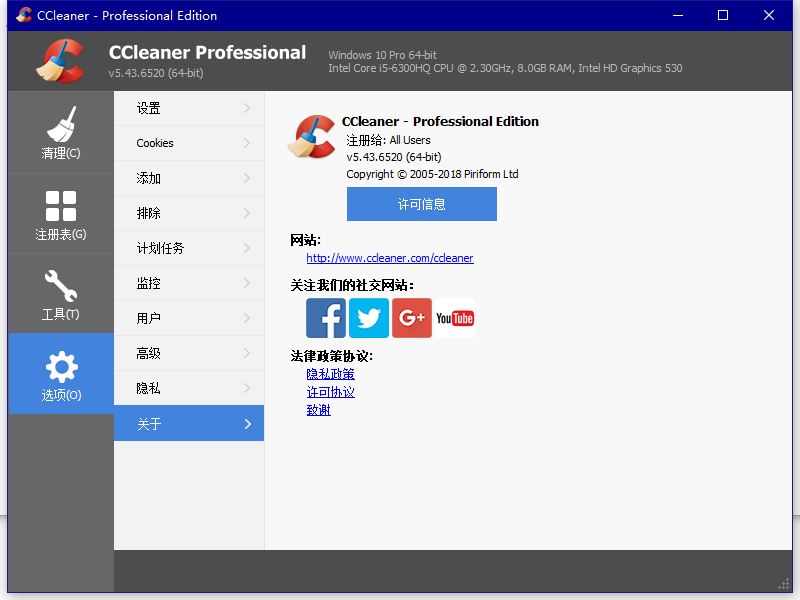Screen dimensions: 800x600
Task: Open CCleaner's Facebook page icon
Action: [326, 318]
